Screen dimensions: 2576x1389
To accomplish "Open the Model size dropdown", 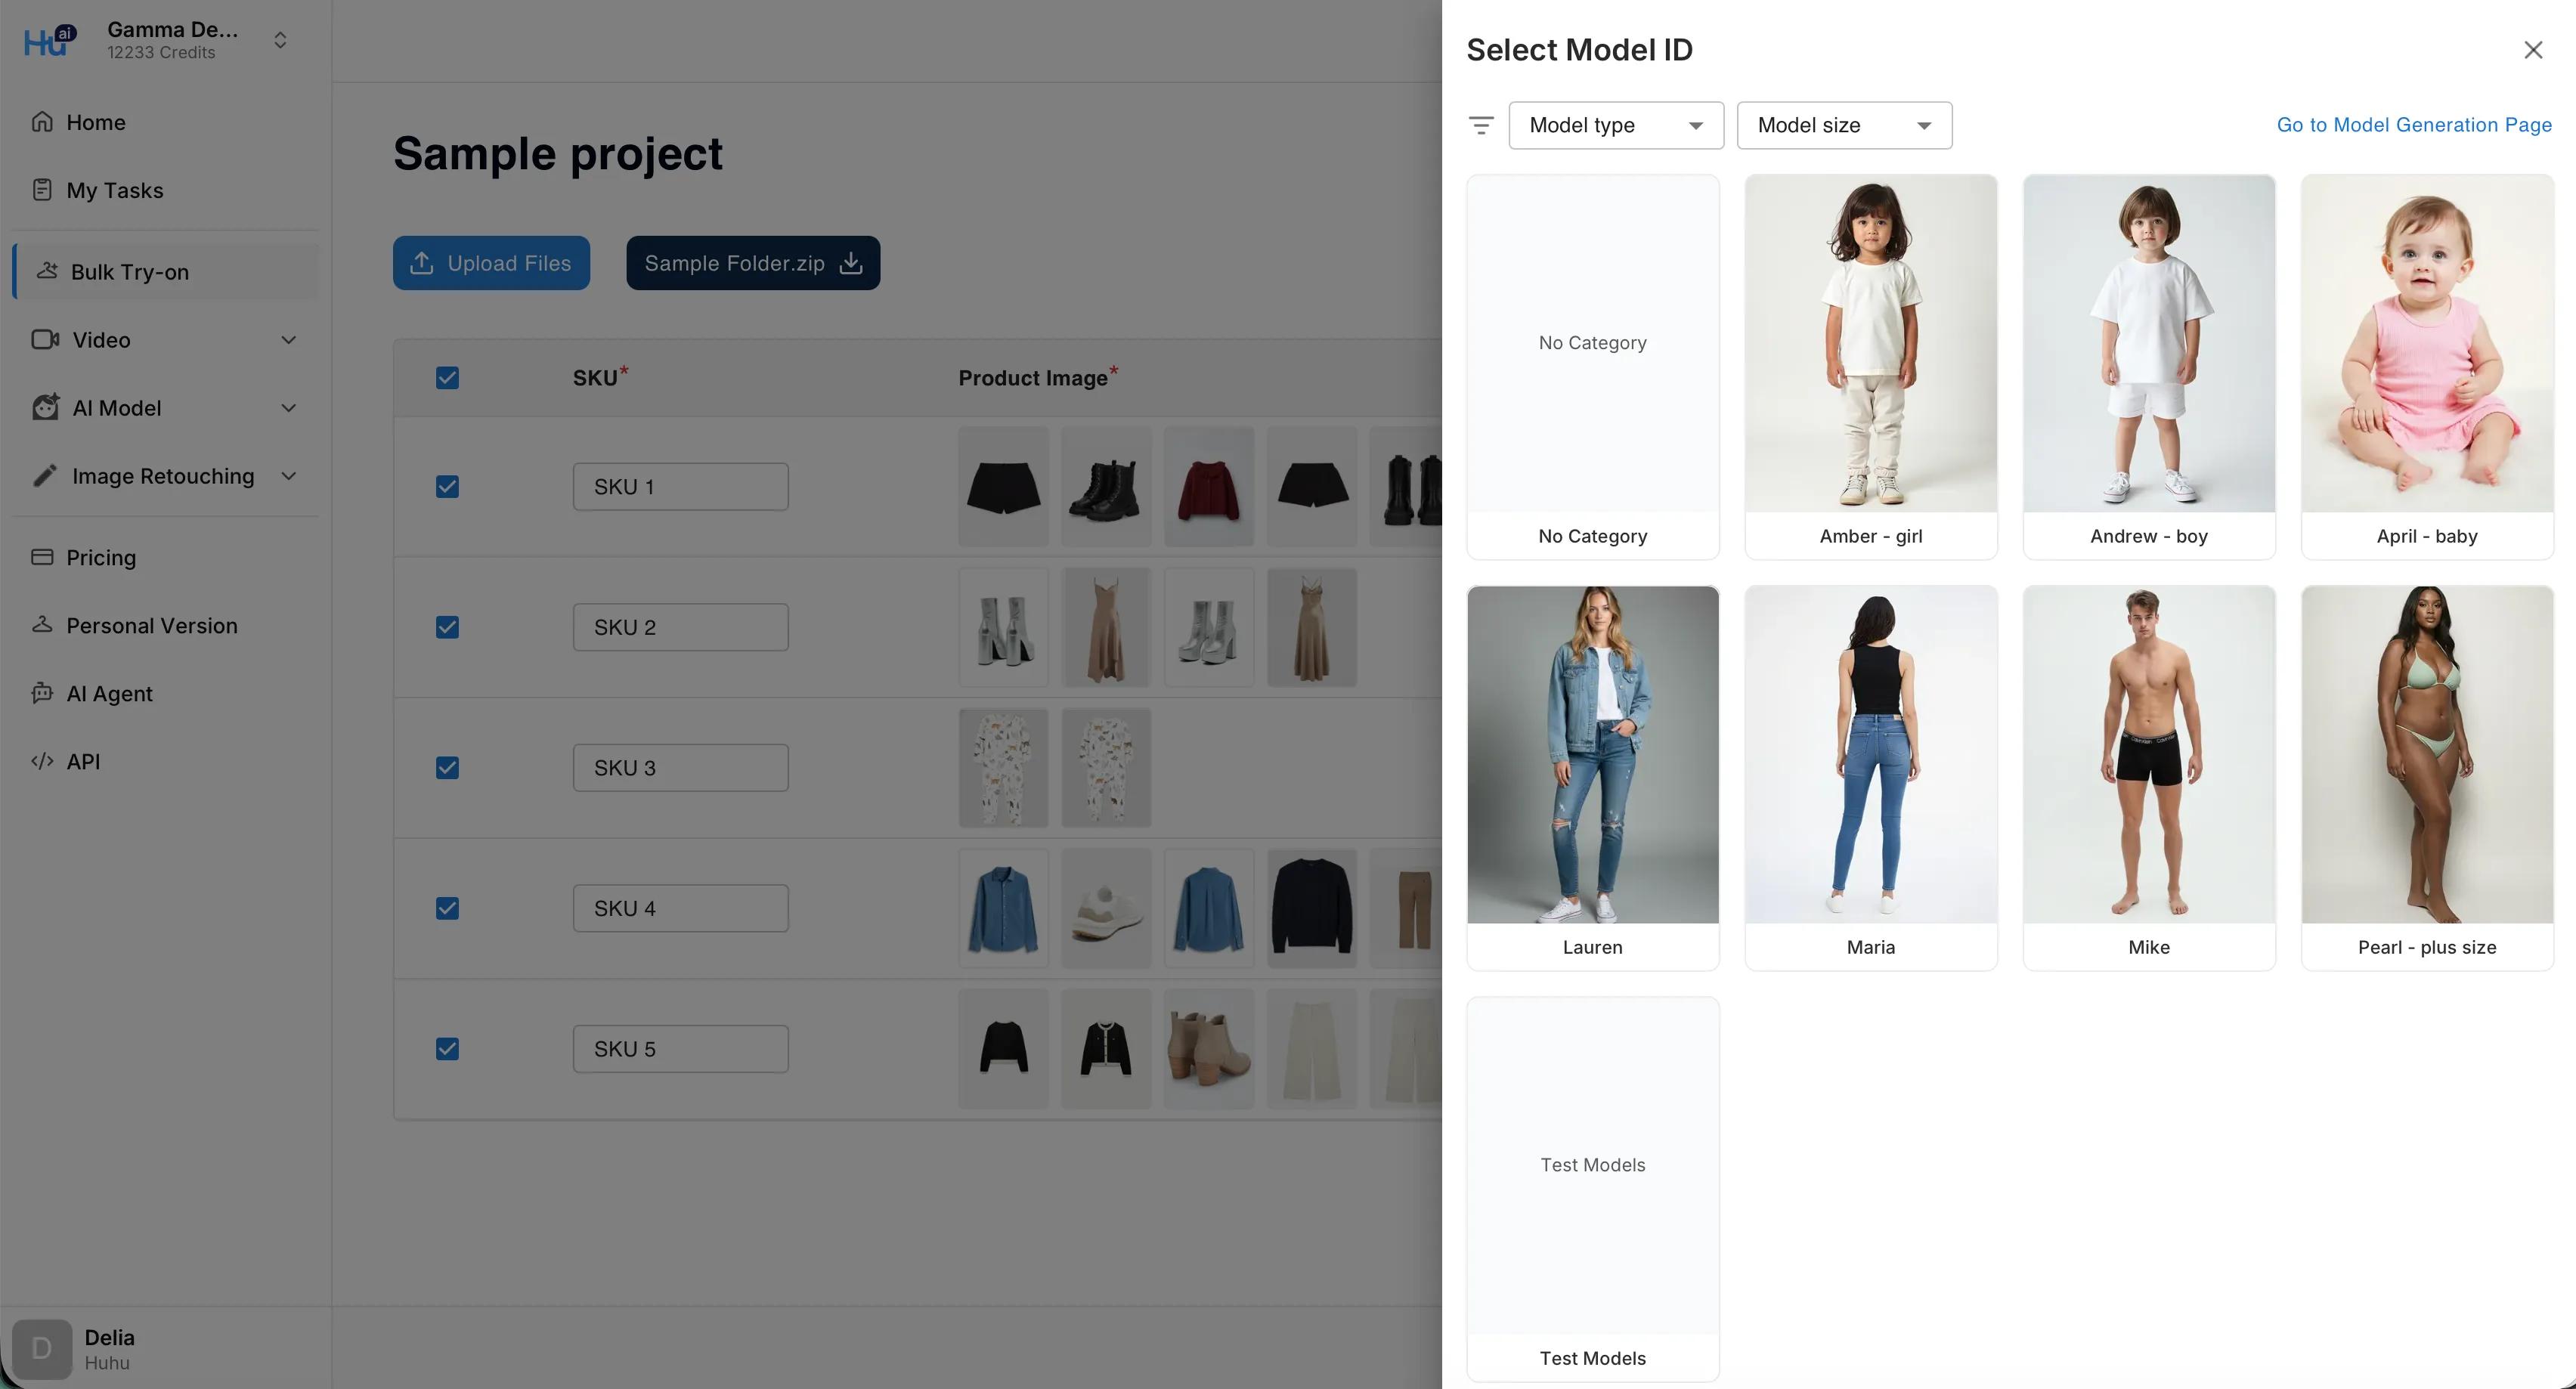I will click(x=1844, y=125).
